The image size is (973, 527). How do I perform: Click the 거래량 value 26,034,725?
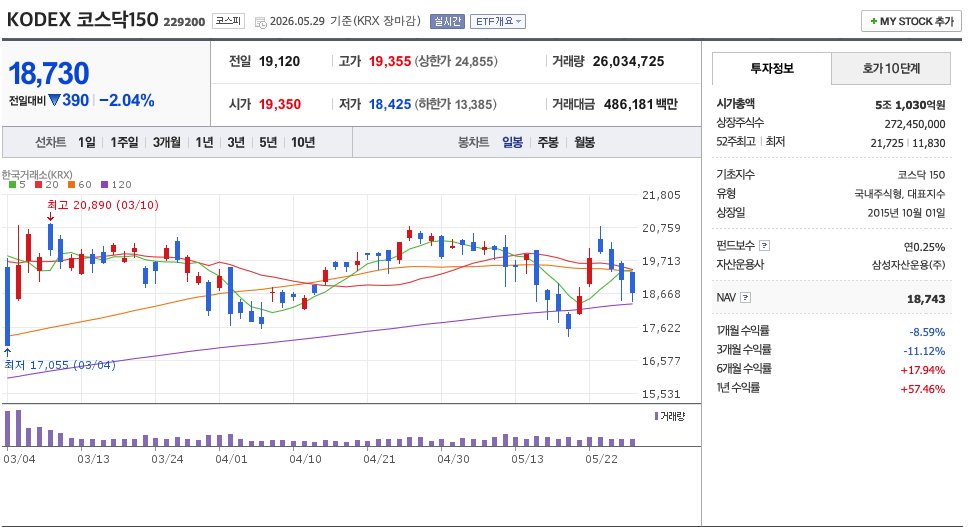pyautogui.click(x=628, y=61)
